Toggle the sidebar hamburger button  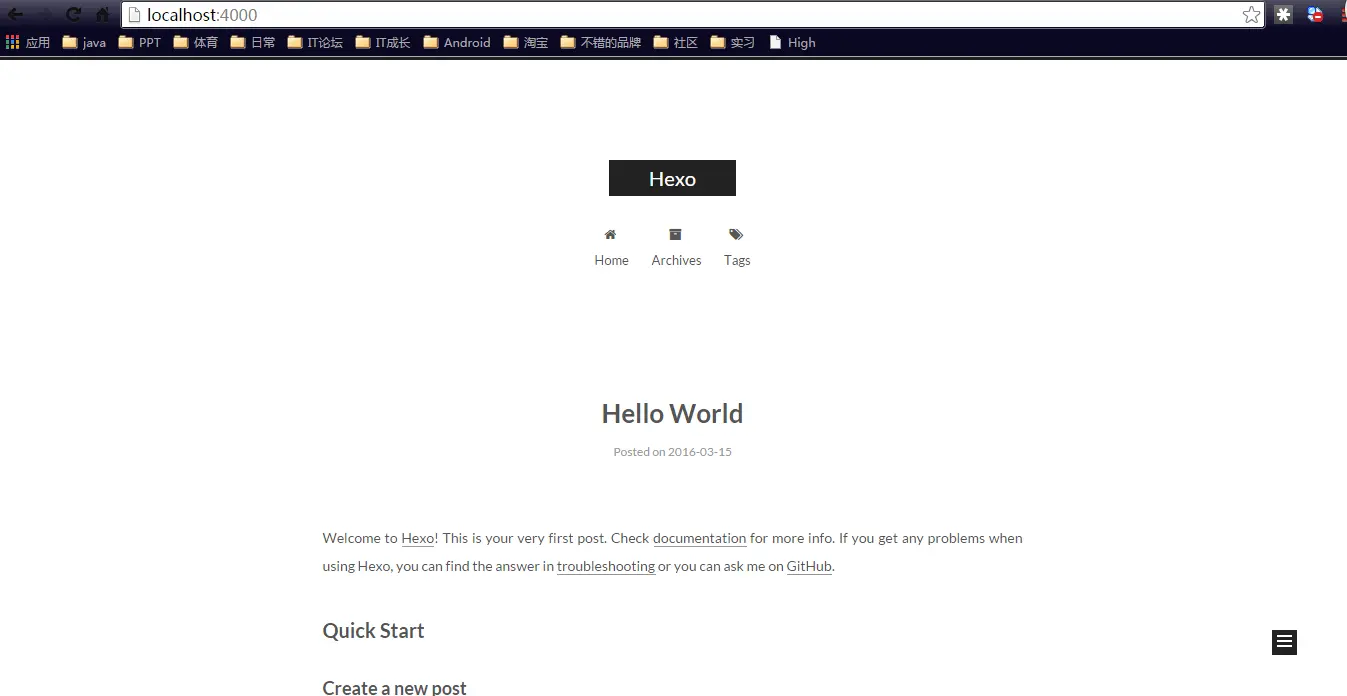tap(1284, 642)
